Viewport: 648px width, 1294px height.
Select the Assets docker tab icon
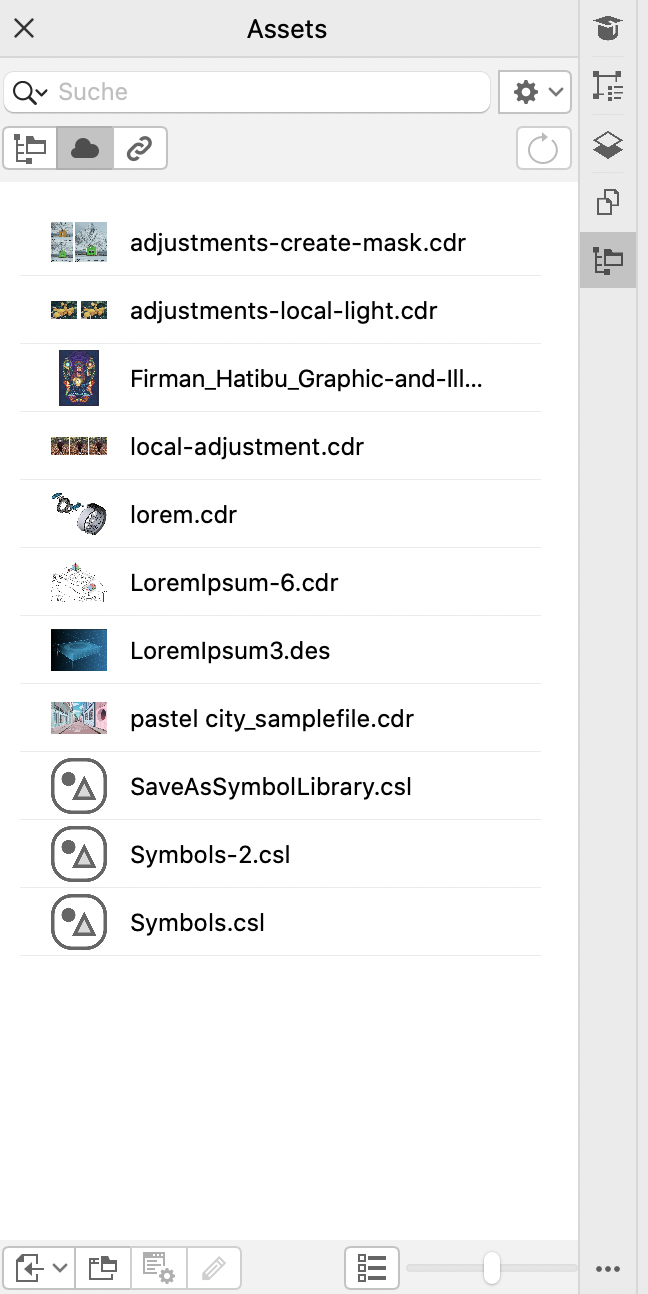tap(608, 261)
